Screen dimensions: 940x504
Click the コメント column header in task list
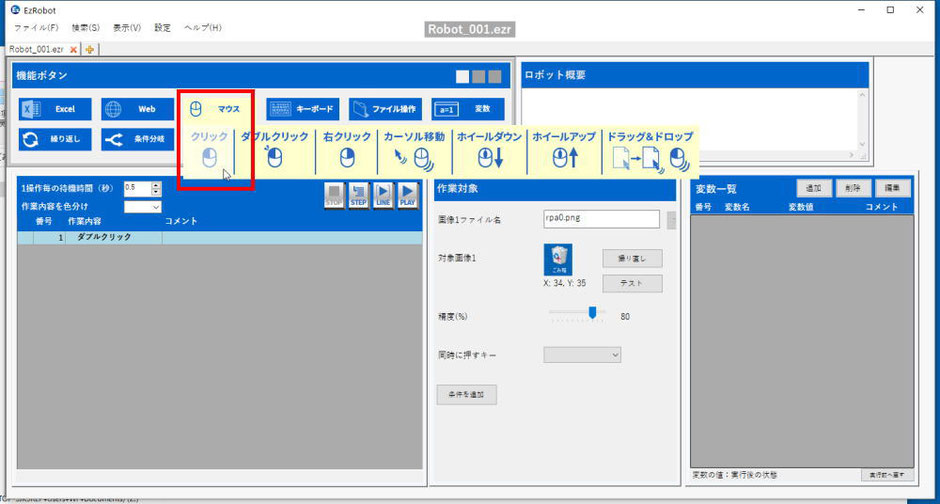(x=181, y=221)
